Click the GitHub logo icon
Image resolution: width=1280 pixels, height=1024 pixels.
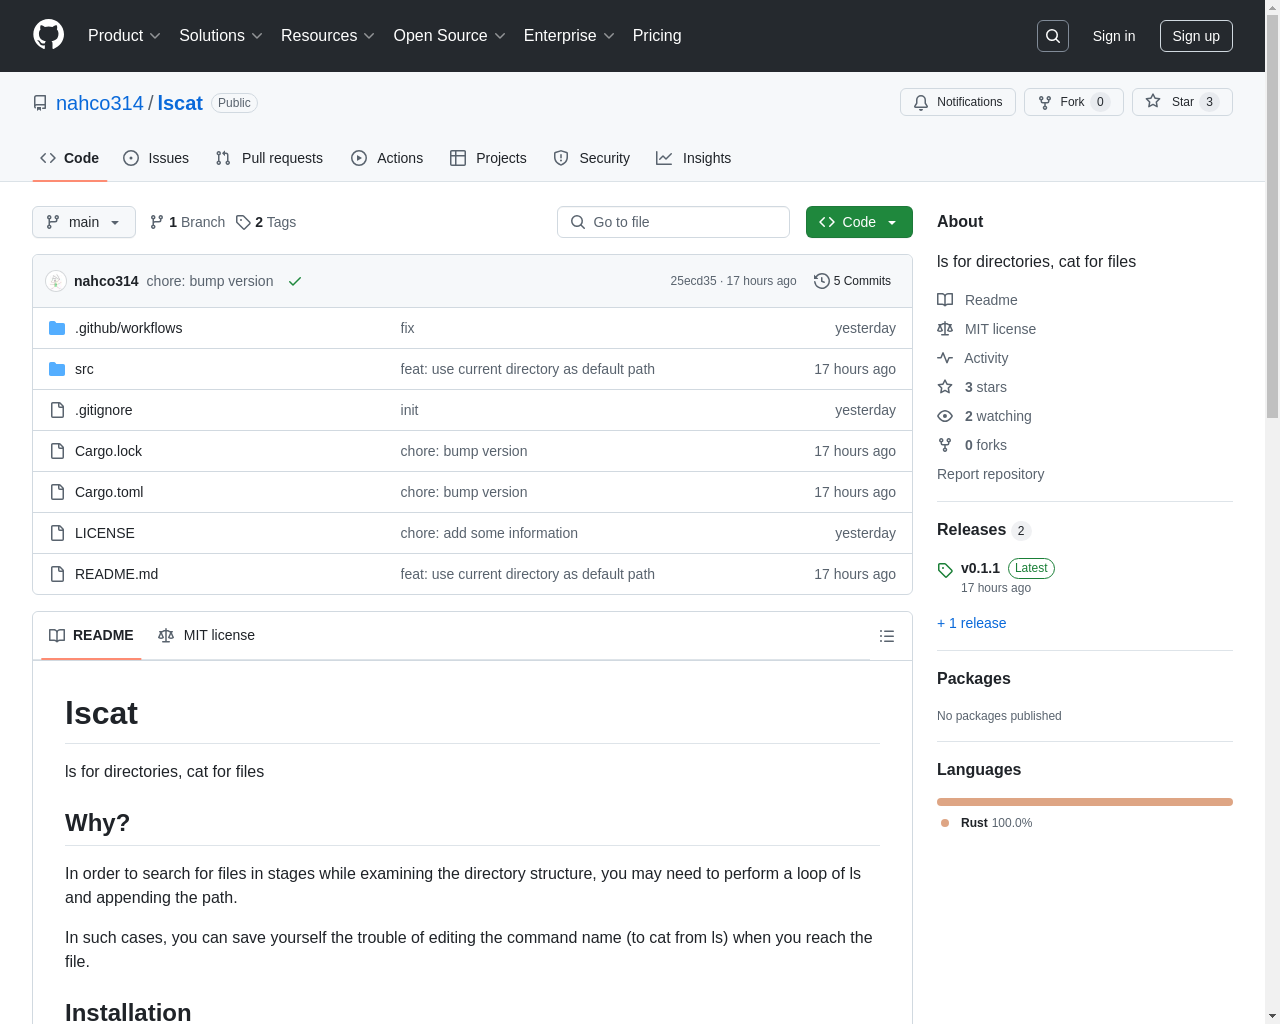[48, 35]
